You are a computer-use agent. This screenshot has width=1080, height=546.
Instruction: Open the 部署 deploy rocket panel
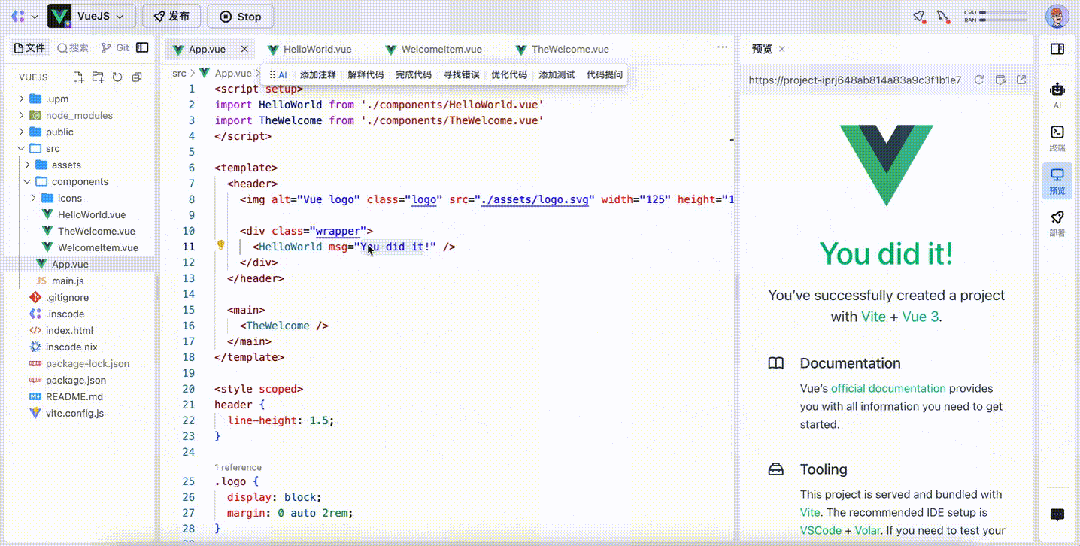[x=1057, y=224]
